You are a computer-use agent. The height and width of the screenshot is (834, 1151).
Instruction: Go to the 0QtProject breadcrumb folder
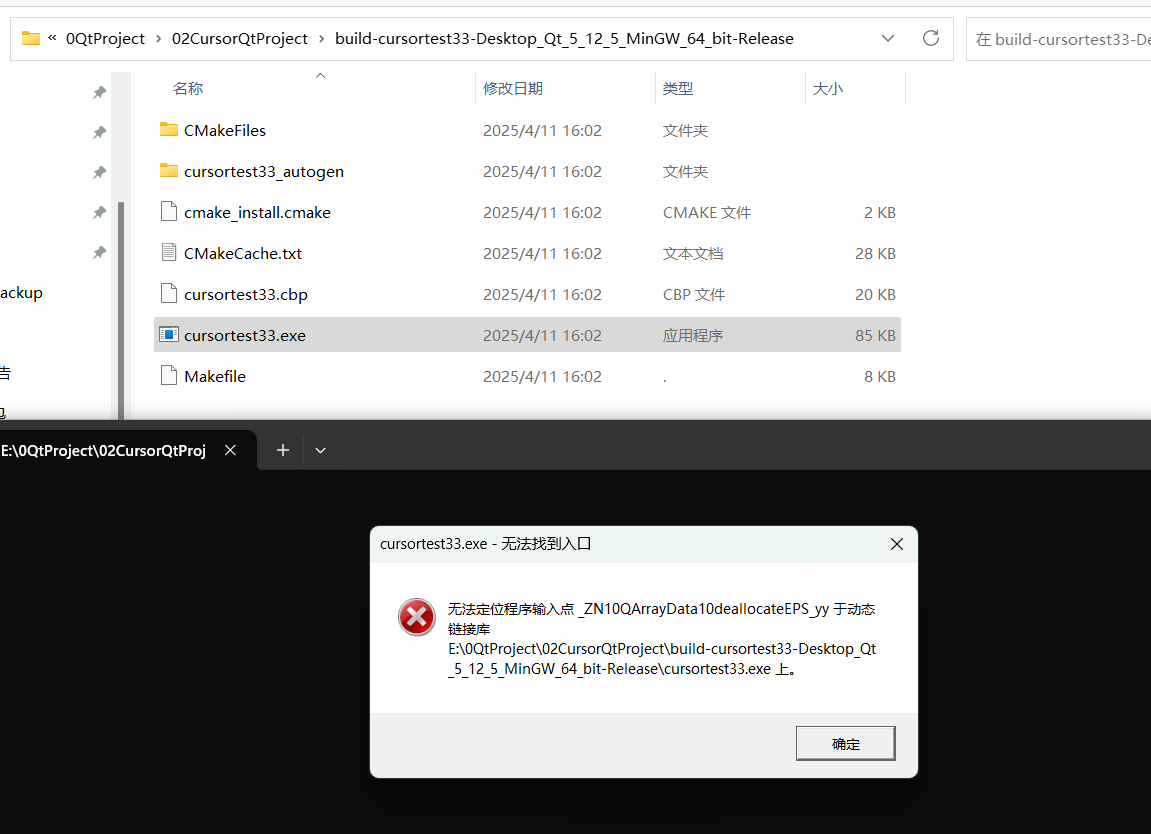pos(105,38)
